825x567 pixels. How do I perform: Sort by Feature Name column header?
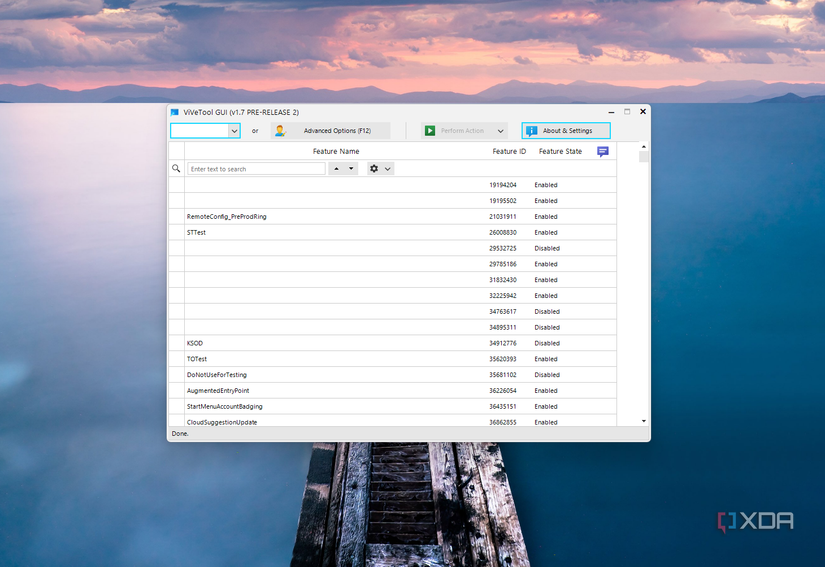pos(335,151)
